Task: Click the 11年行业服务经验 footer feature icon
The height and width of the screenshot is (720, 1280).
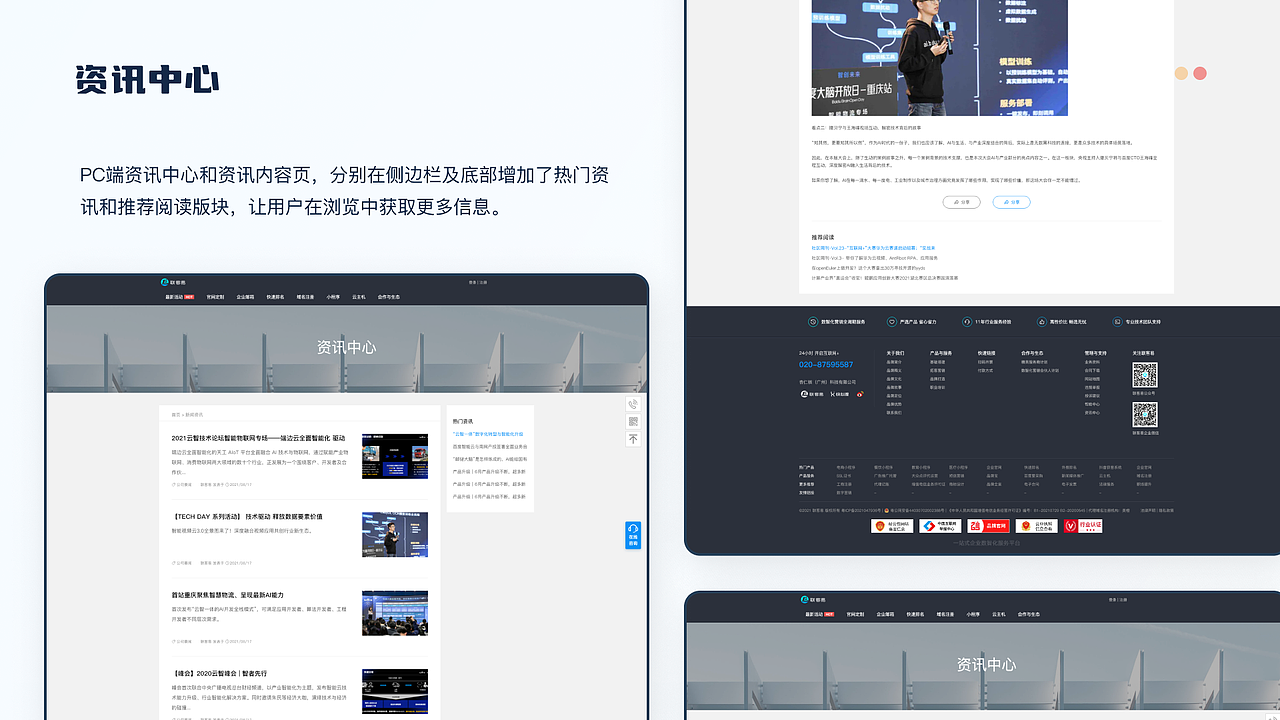Action: coord(966,322)
